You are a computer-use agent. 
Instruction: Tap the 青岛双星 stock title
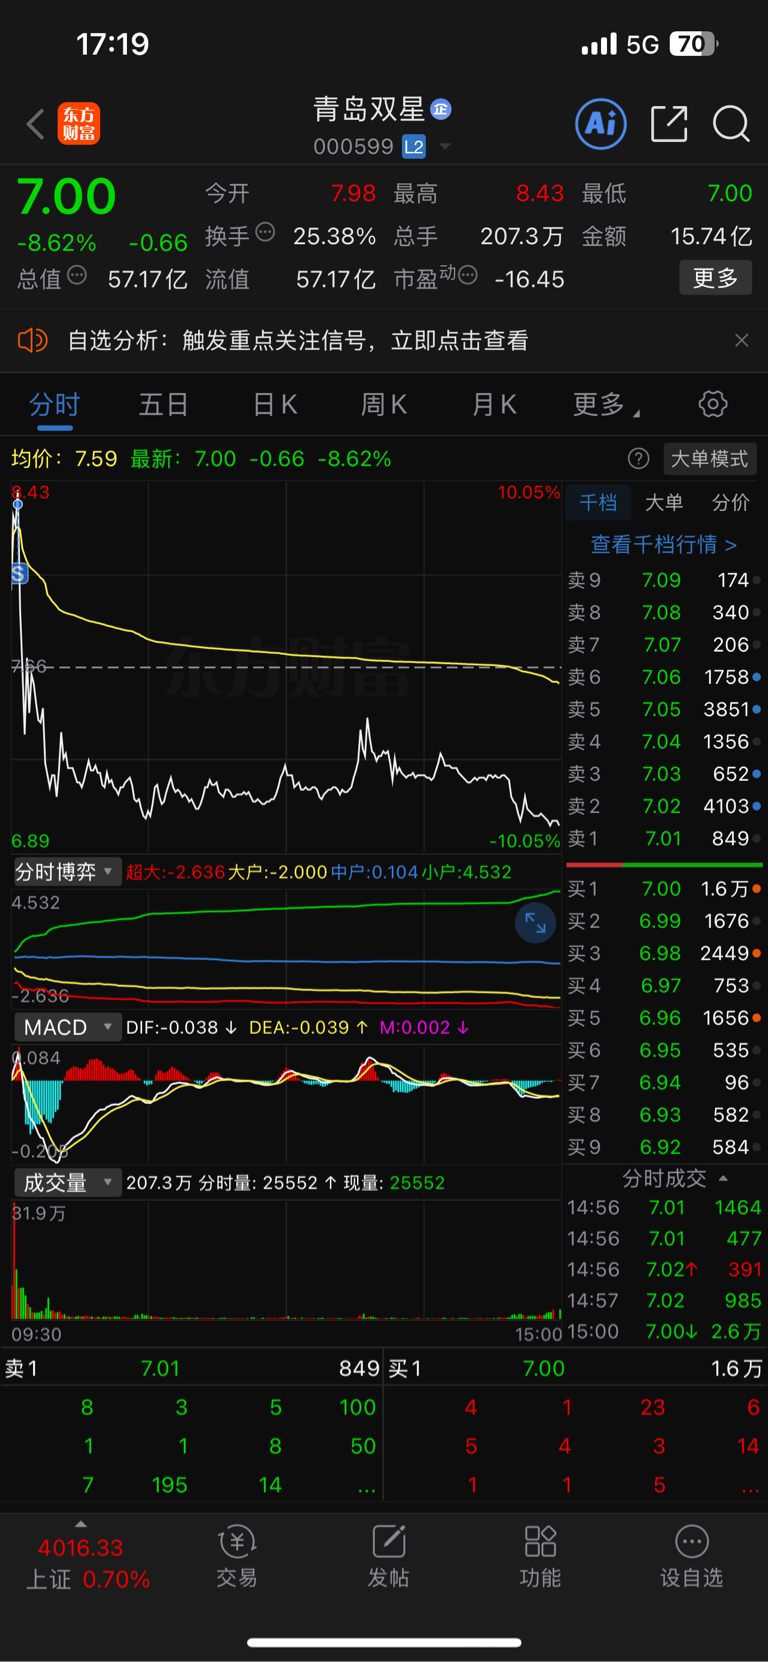(x=369, y=108)
